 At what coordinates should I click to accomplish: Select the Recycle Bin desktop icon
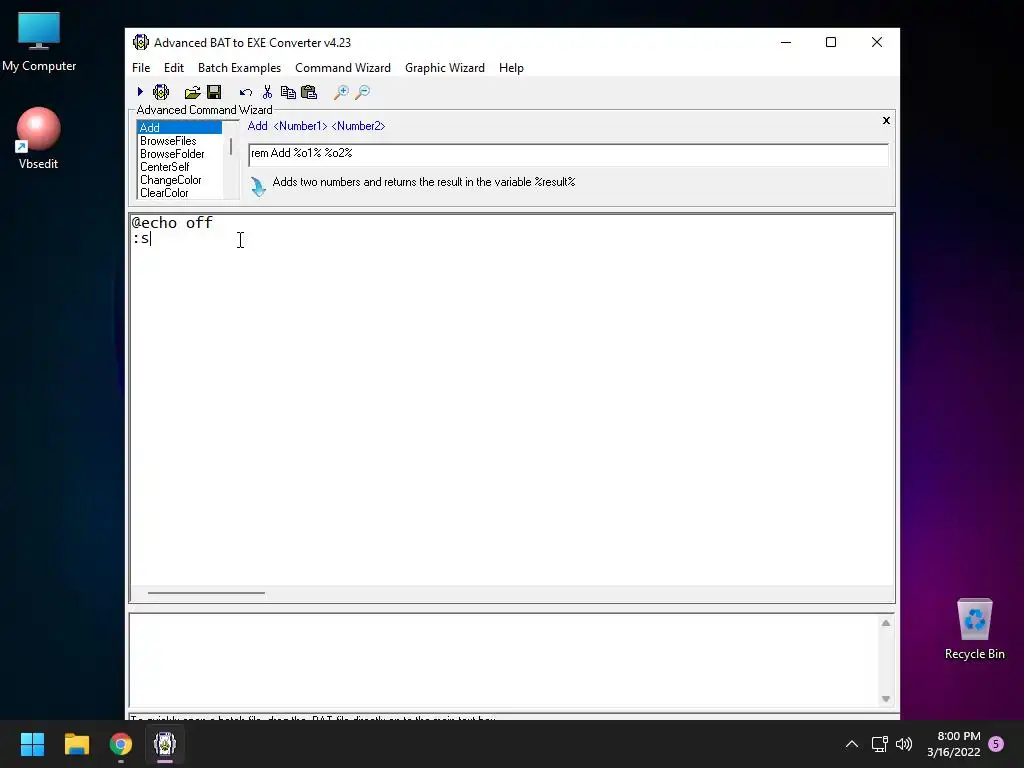coord(974,630)
